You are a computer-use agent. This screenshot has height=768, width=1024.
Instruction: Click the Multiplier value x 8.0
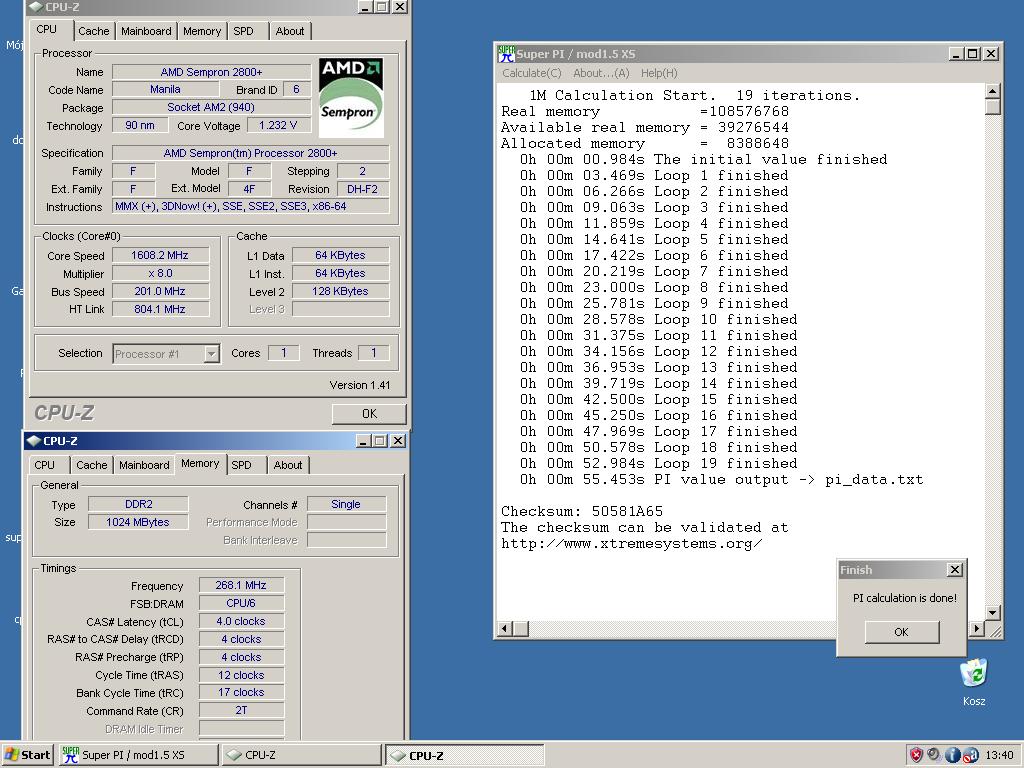pyautogui.click(x=161, y=274)
